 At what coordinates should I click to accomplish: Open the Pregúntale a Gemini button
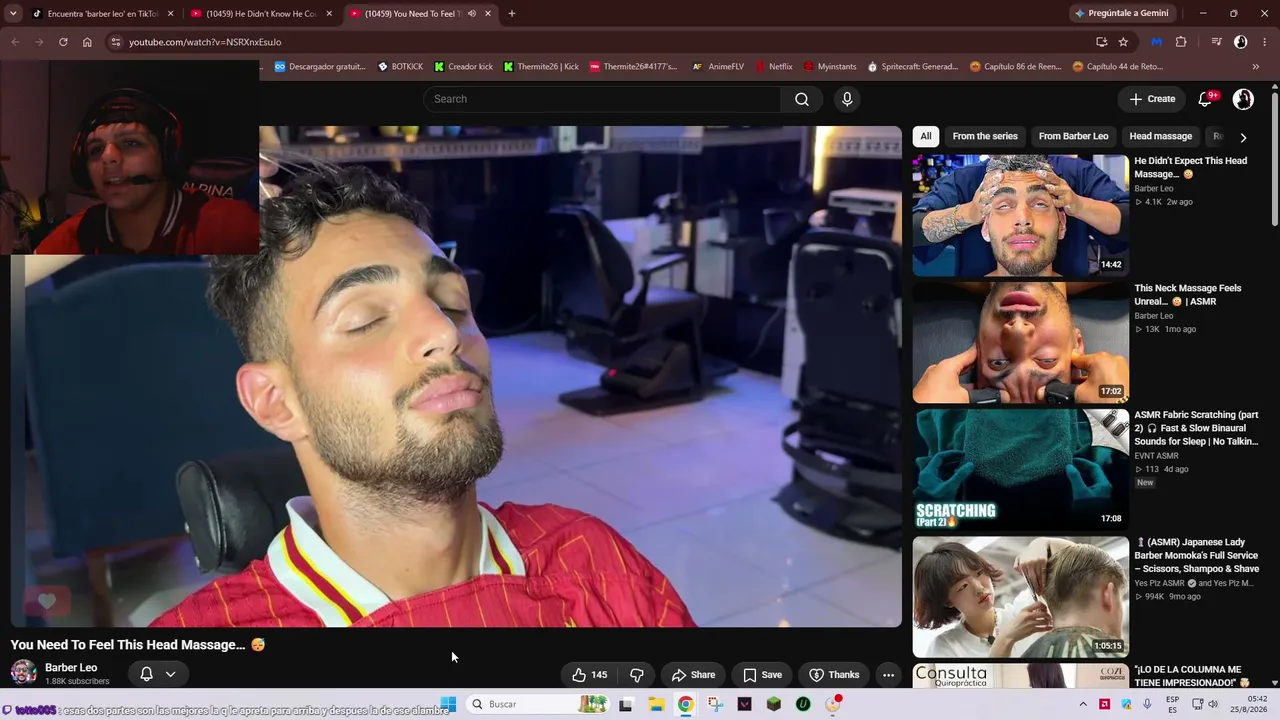click(x=1120, y=13)
